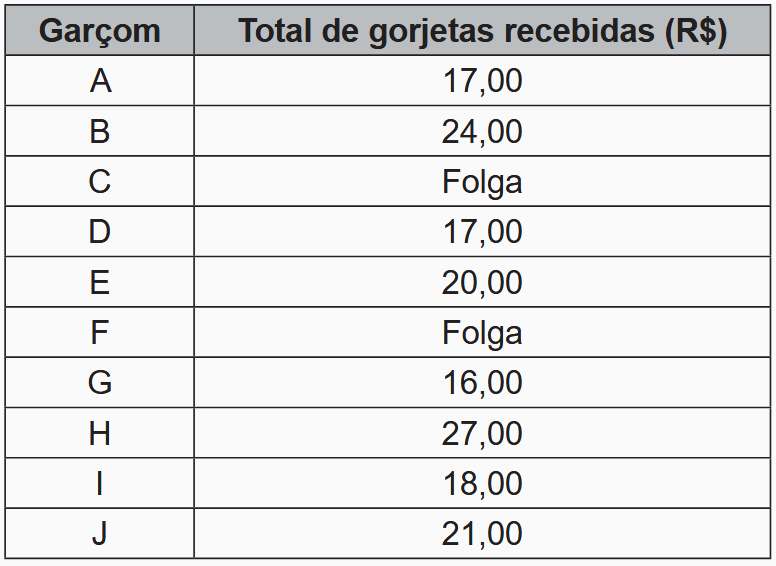The height and width of the screenshot is (566, 776).
Task: Select waiter F in the Garçom column
Action: click(99, 333)
